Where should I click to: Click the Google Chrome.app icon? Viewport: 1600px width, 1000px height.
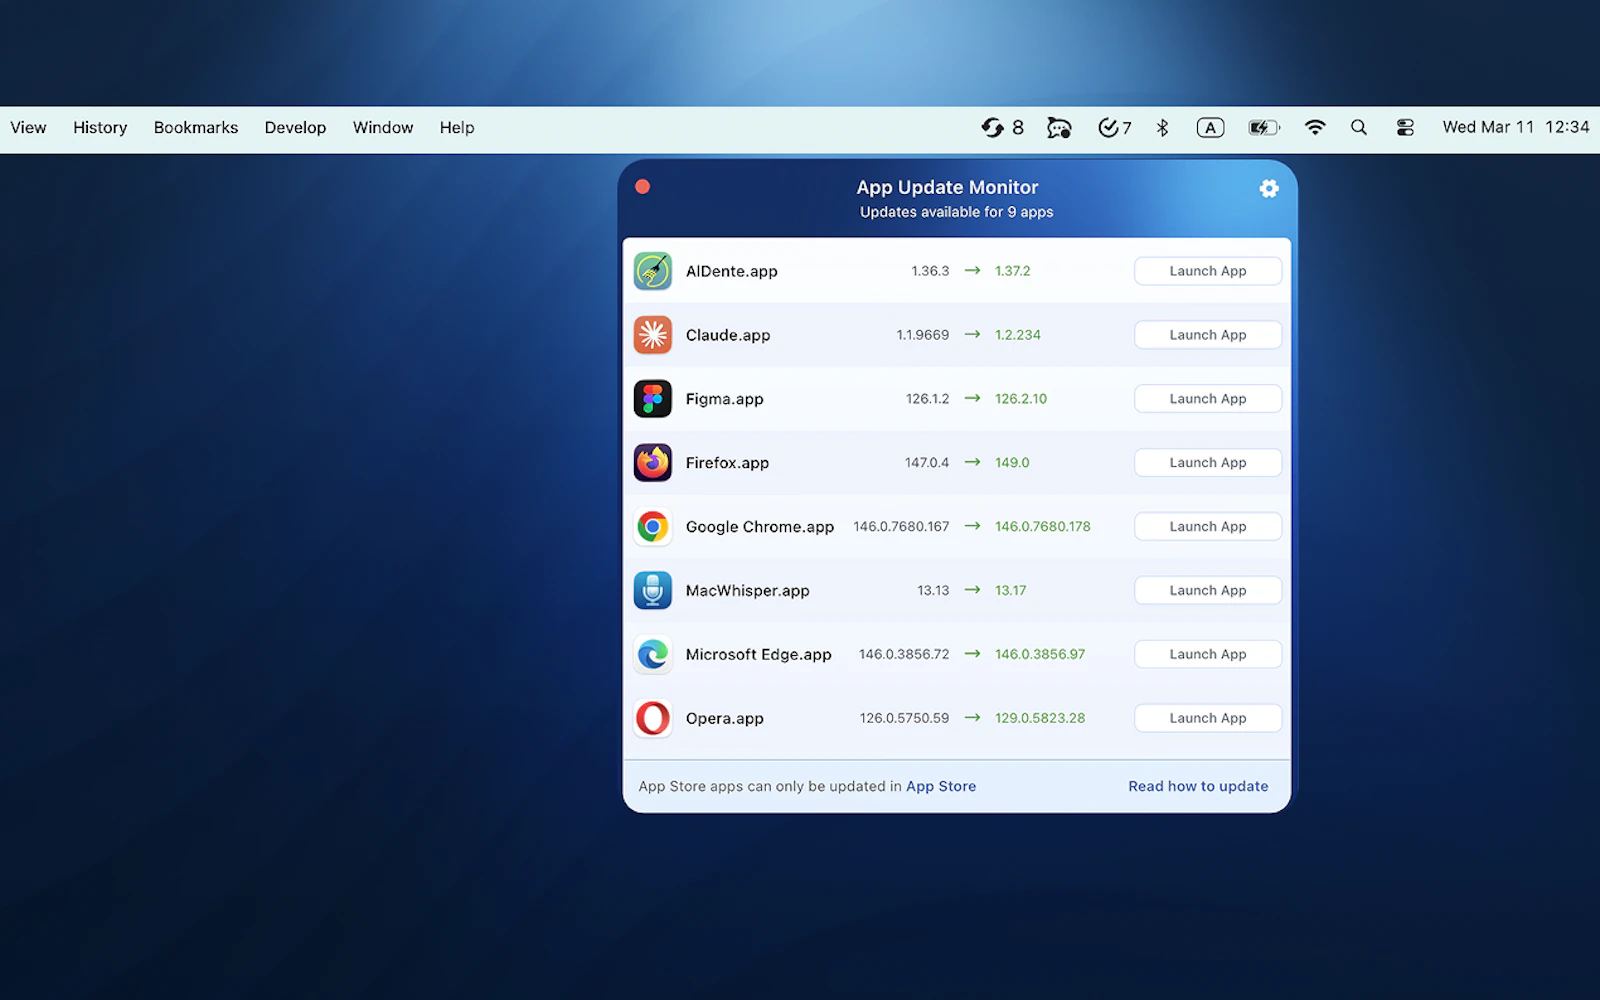click(652, 526)
